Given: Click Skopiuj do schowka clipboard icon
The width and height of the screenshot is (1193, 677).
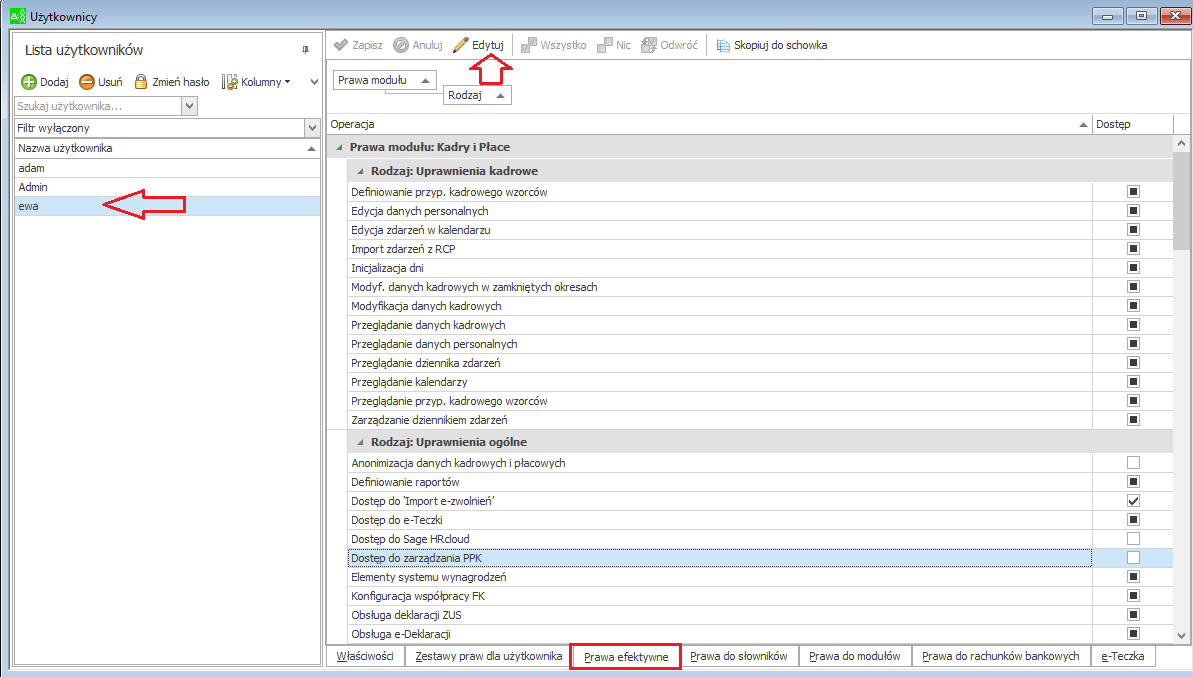Looking at the screenshot, I should [723, 46].
